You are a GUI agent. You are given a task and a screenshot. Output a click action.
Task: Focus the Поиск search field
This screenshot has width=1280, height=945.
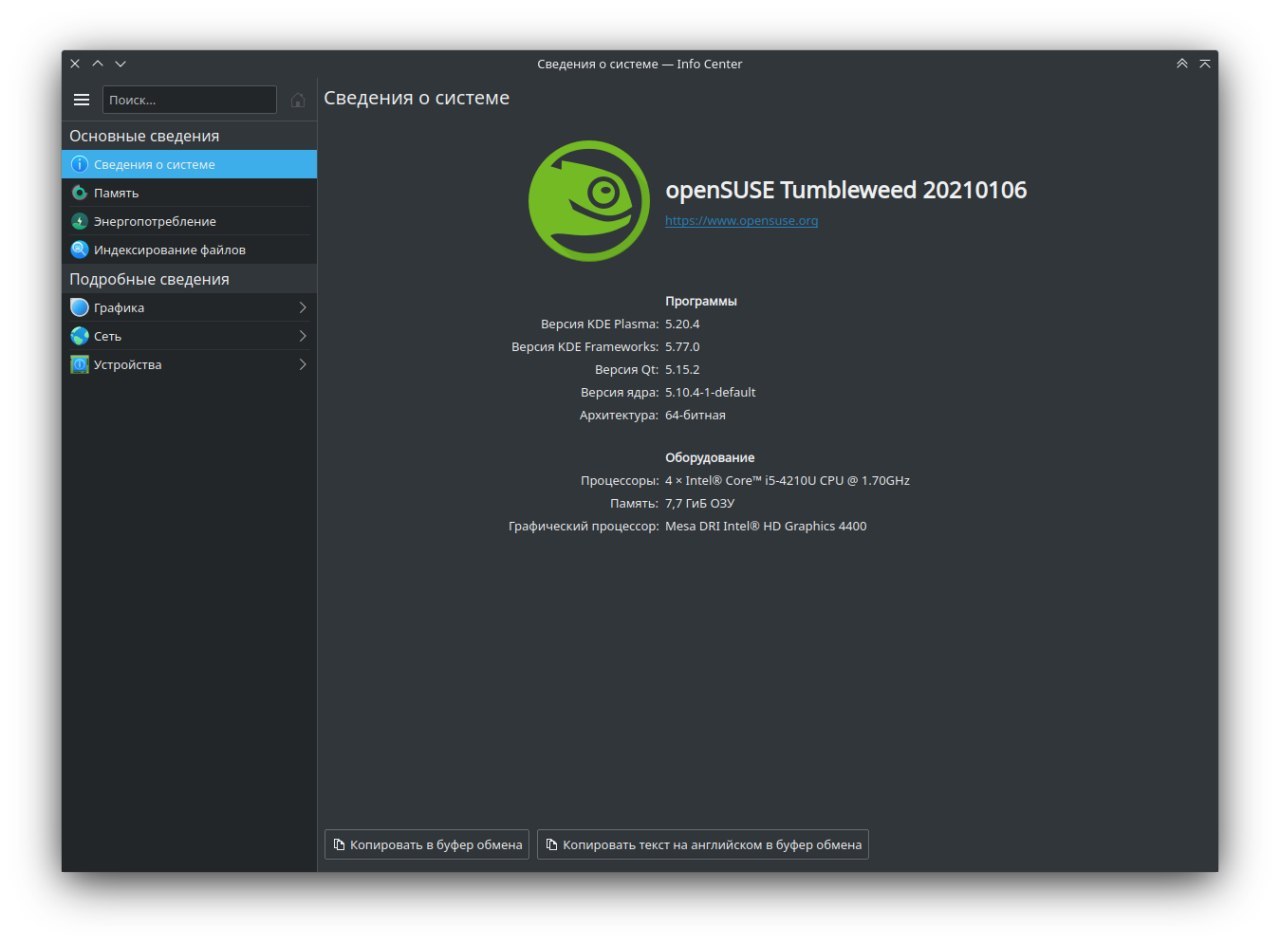click(x=189, y=100)
